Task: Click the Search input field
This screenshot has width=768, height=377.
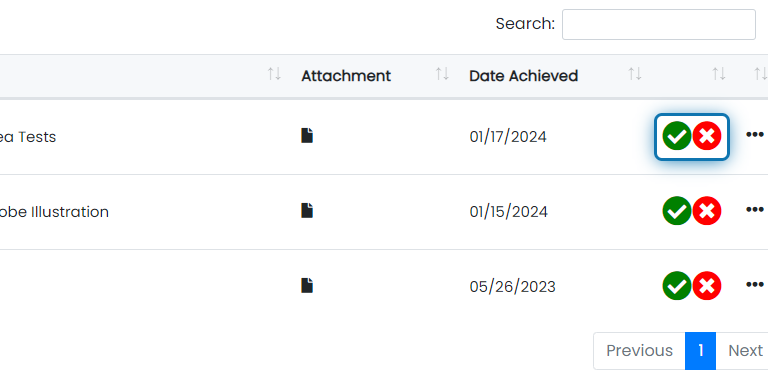Action: [x=659, y=24]
